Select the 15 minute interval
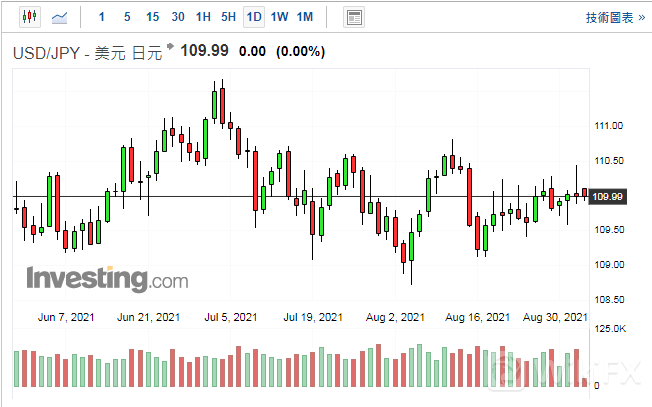 [x=152, y=17]
